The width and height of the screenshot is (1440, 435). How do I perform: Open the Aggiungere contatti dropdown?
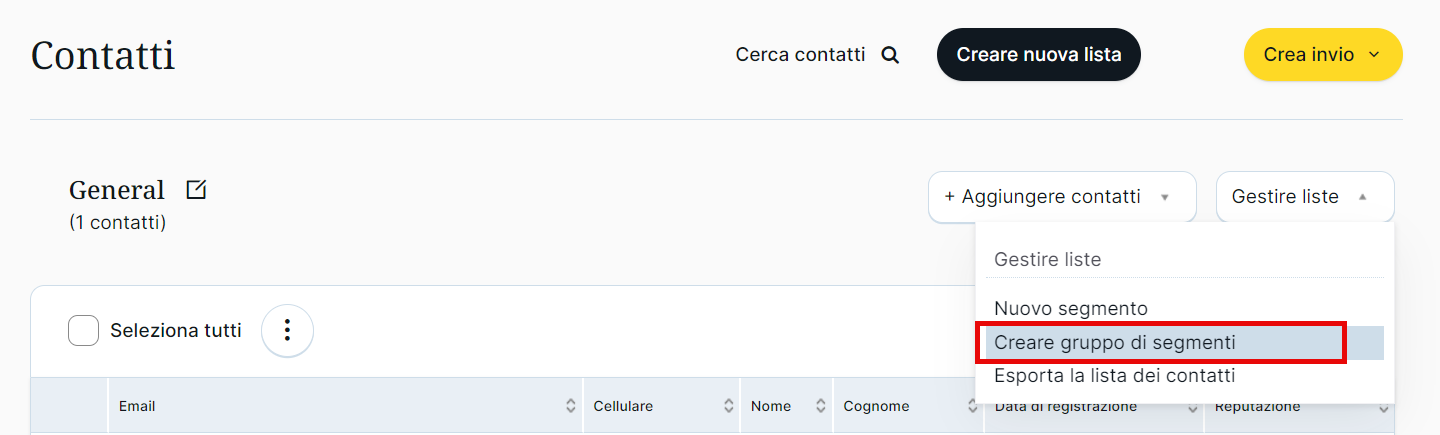(x=1062, y=197)
